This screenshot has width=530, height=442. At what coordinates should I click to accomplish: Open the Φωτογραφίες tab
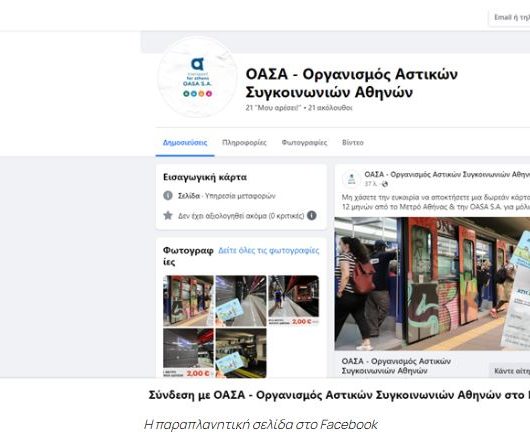point(304,143)
